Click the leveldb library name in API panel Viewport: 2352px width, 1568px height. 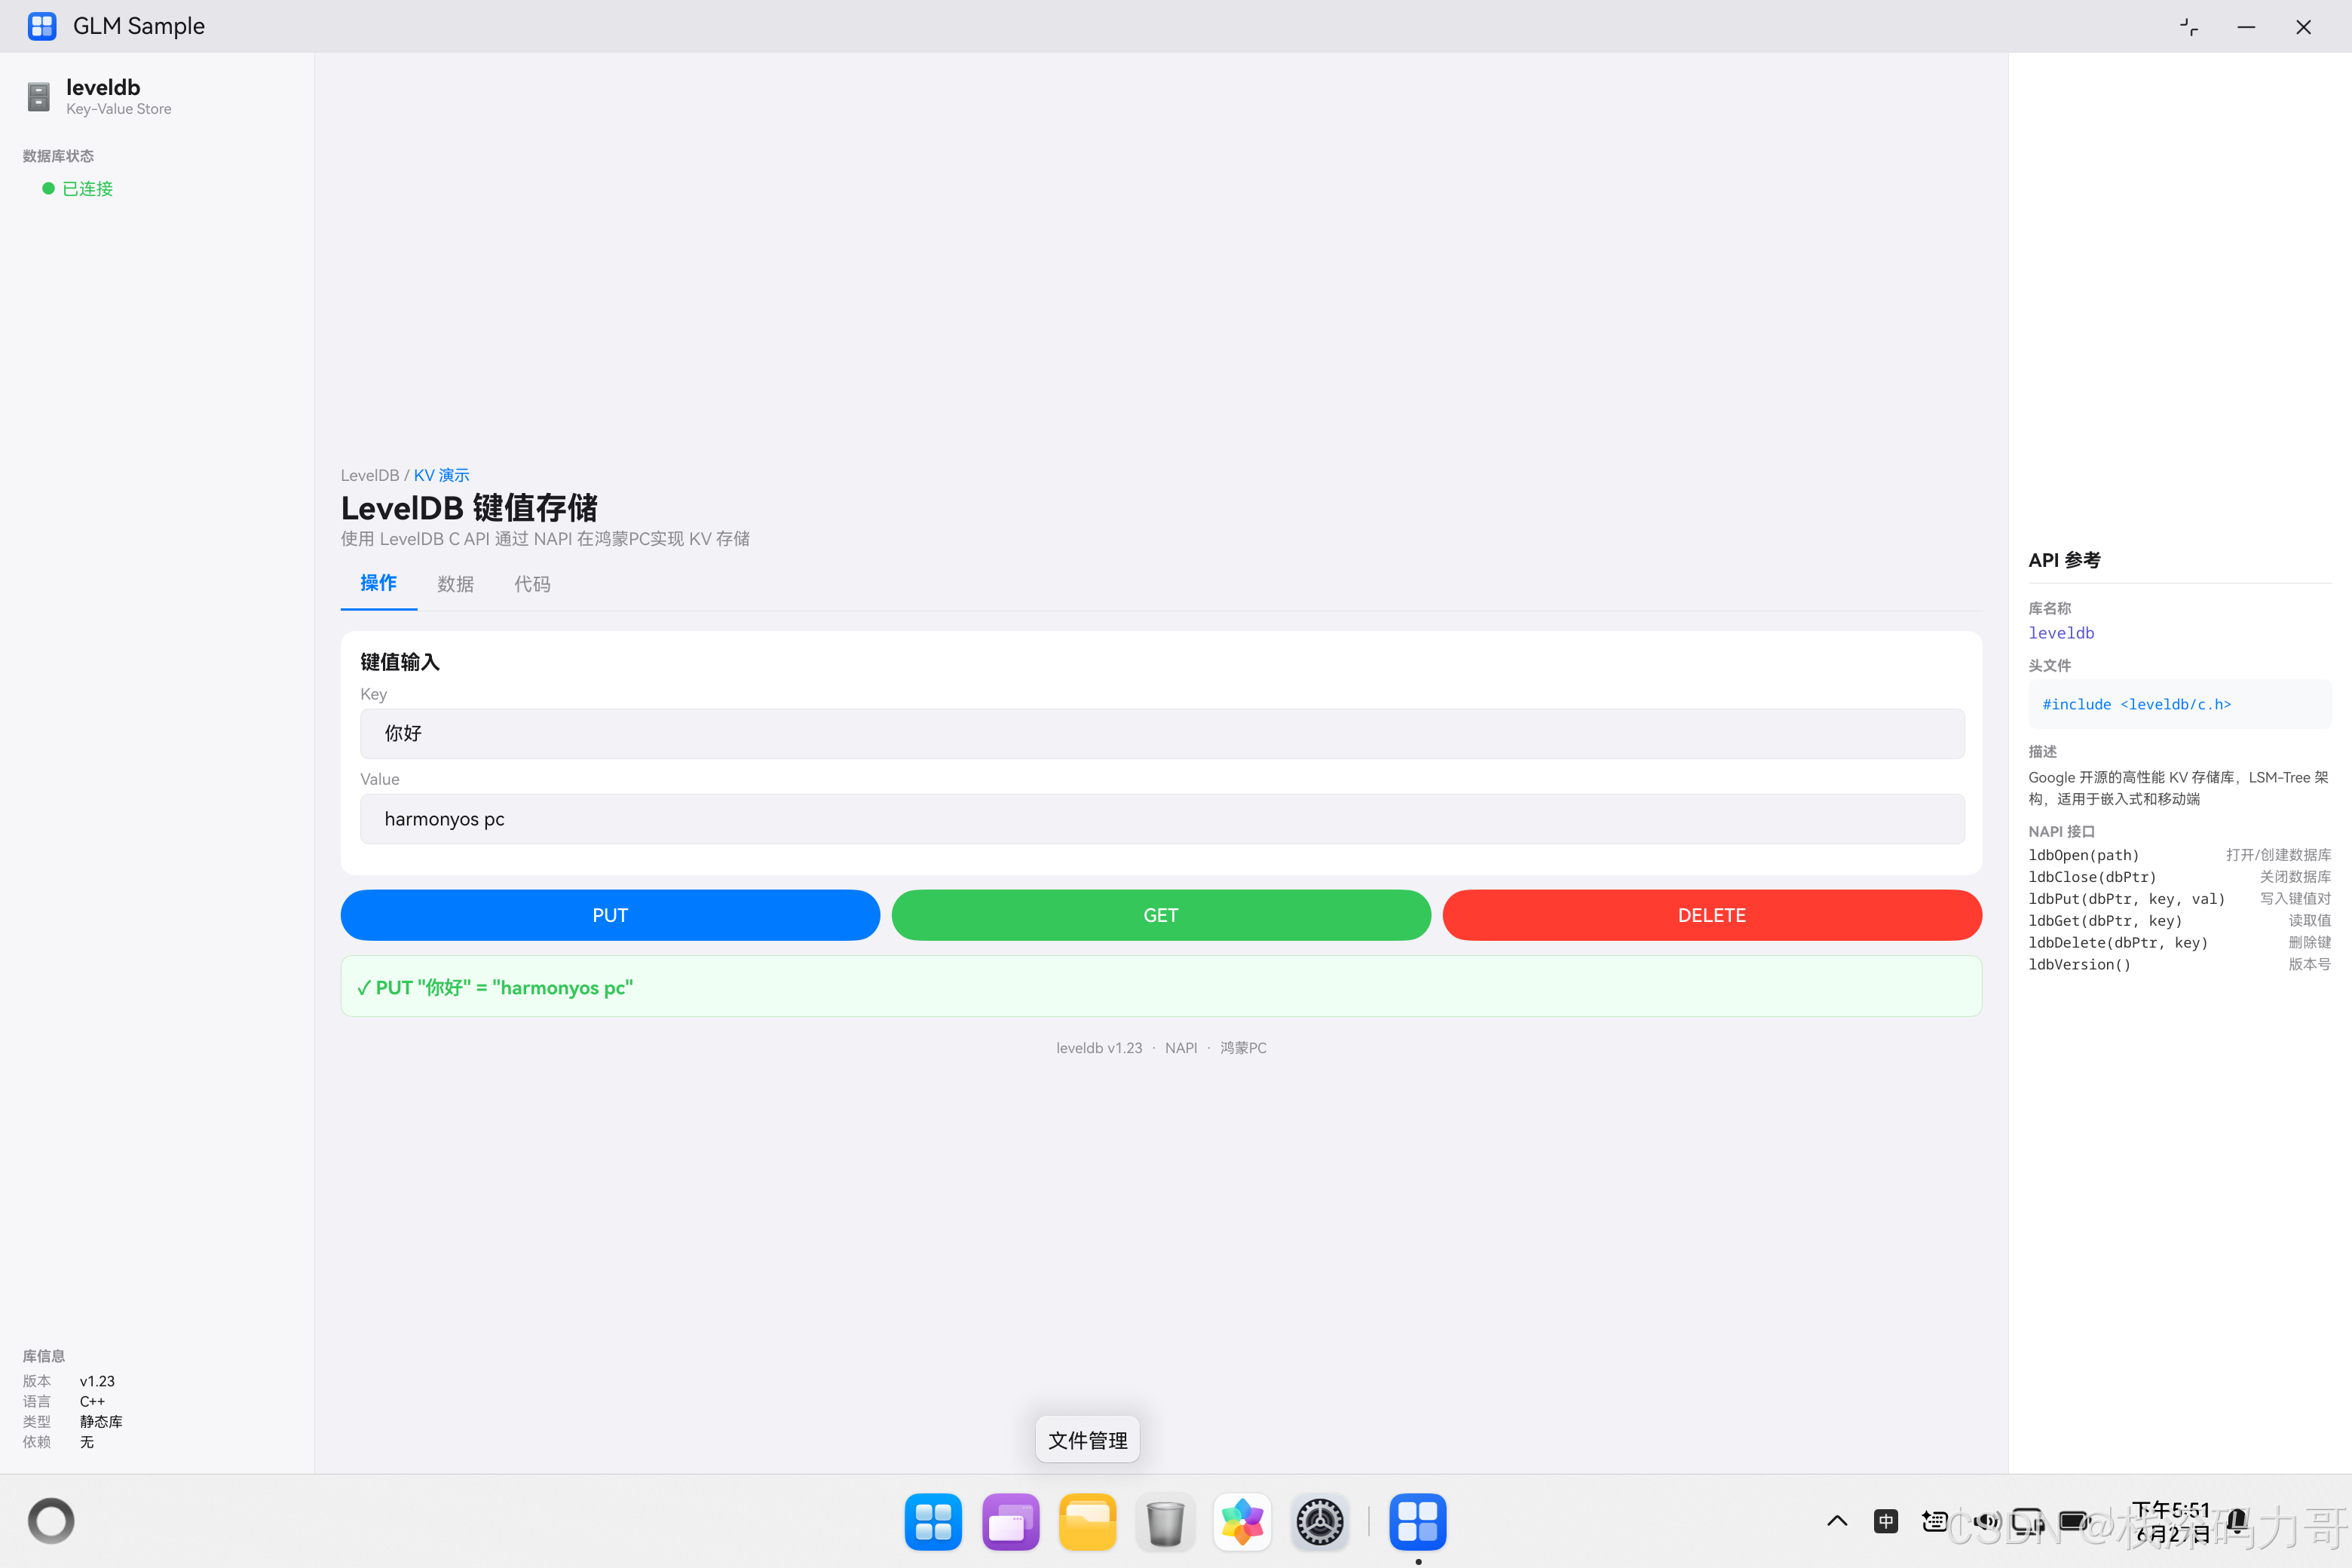click(x=2061, y=633)
